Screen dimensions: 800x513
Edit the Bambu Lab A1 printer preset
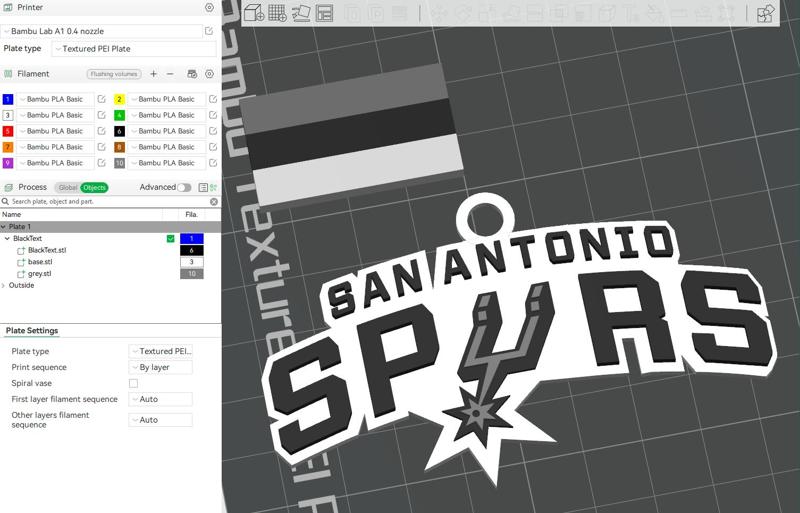coord(209,31)
